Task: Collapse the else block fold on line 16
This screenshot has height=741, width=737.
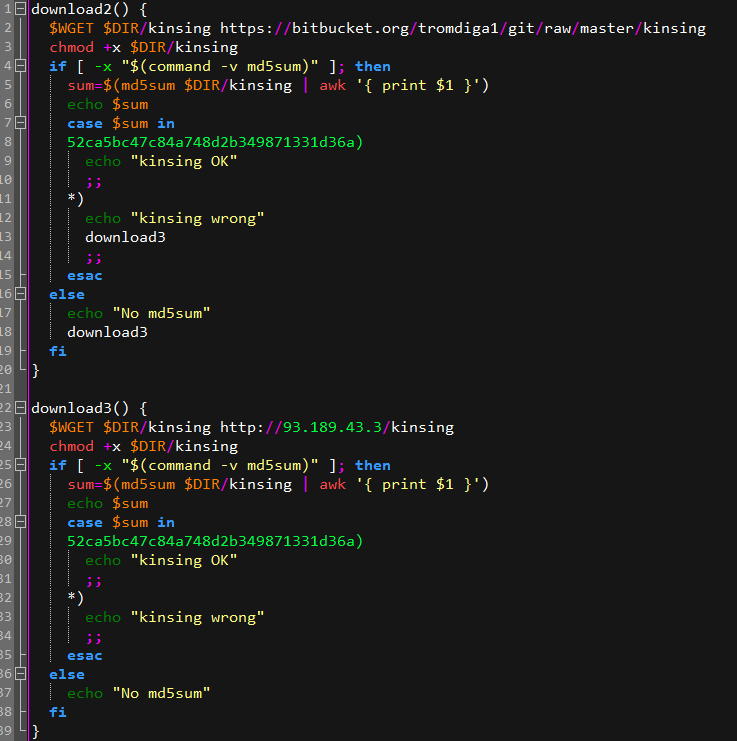Action: click(x=20, y=294)
